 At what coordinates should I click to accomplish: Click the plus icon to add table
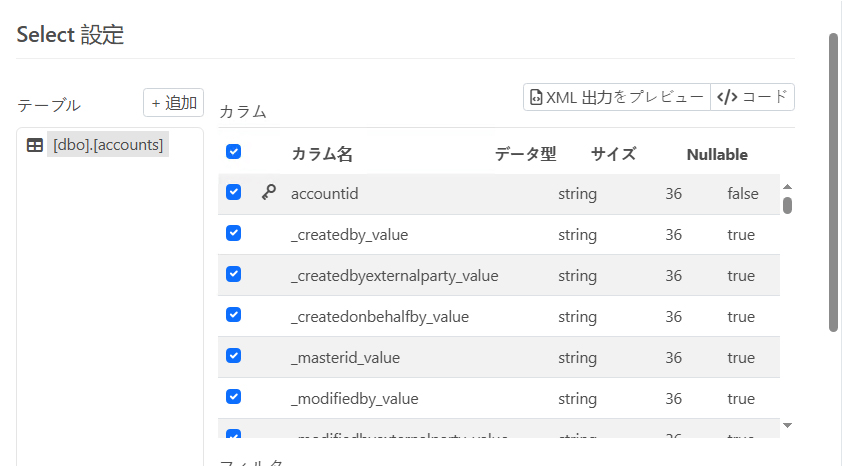click(x=156, y=103)
